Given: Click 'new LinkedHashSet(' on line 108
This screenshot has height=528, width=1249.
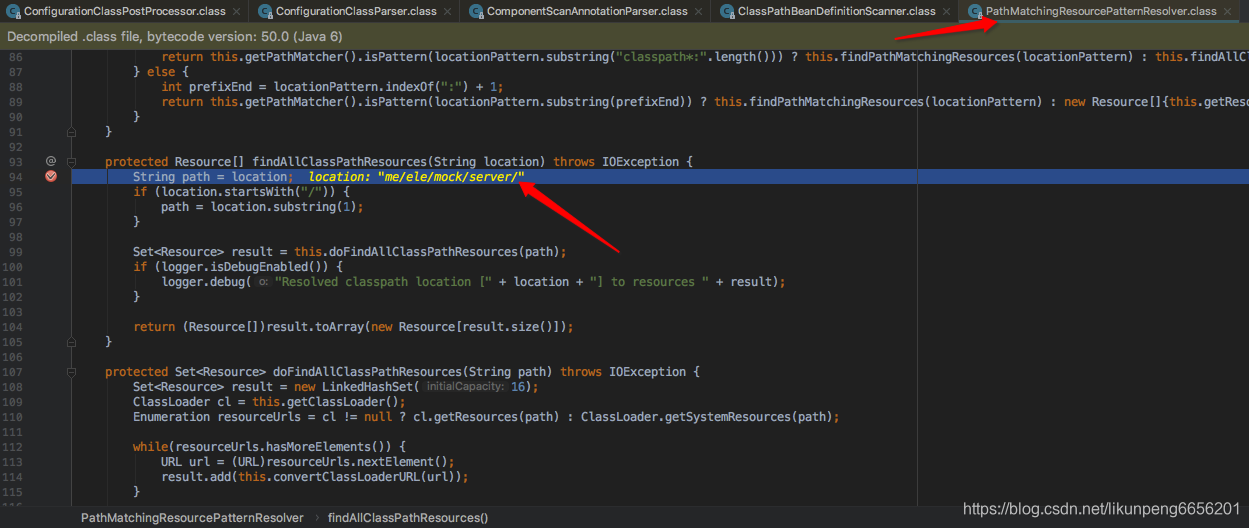Looking at the screenshot, I should click(x=358, y=386).
